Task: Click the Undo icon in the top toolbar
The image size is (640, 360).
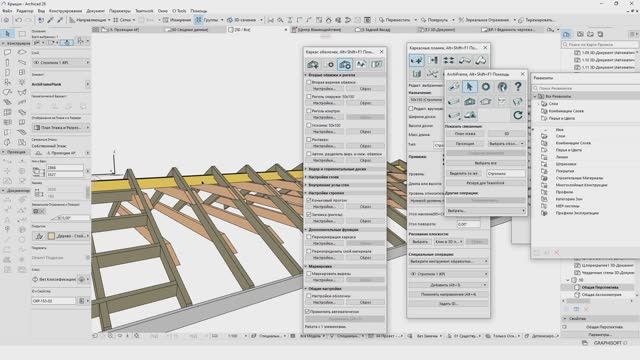Action: pos(18,20)
